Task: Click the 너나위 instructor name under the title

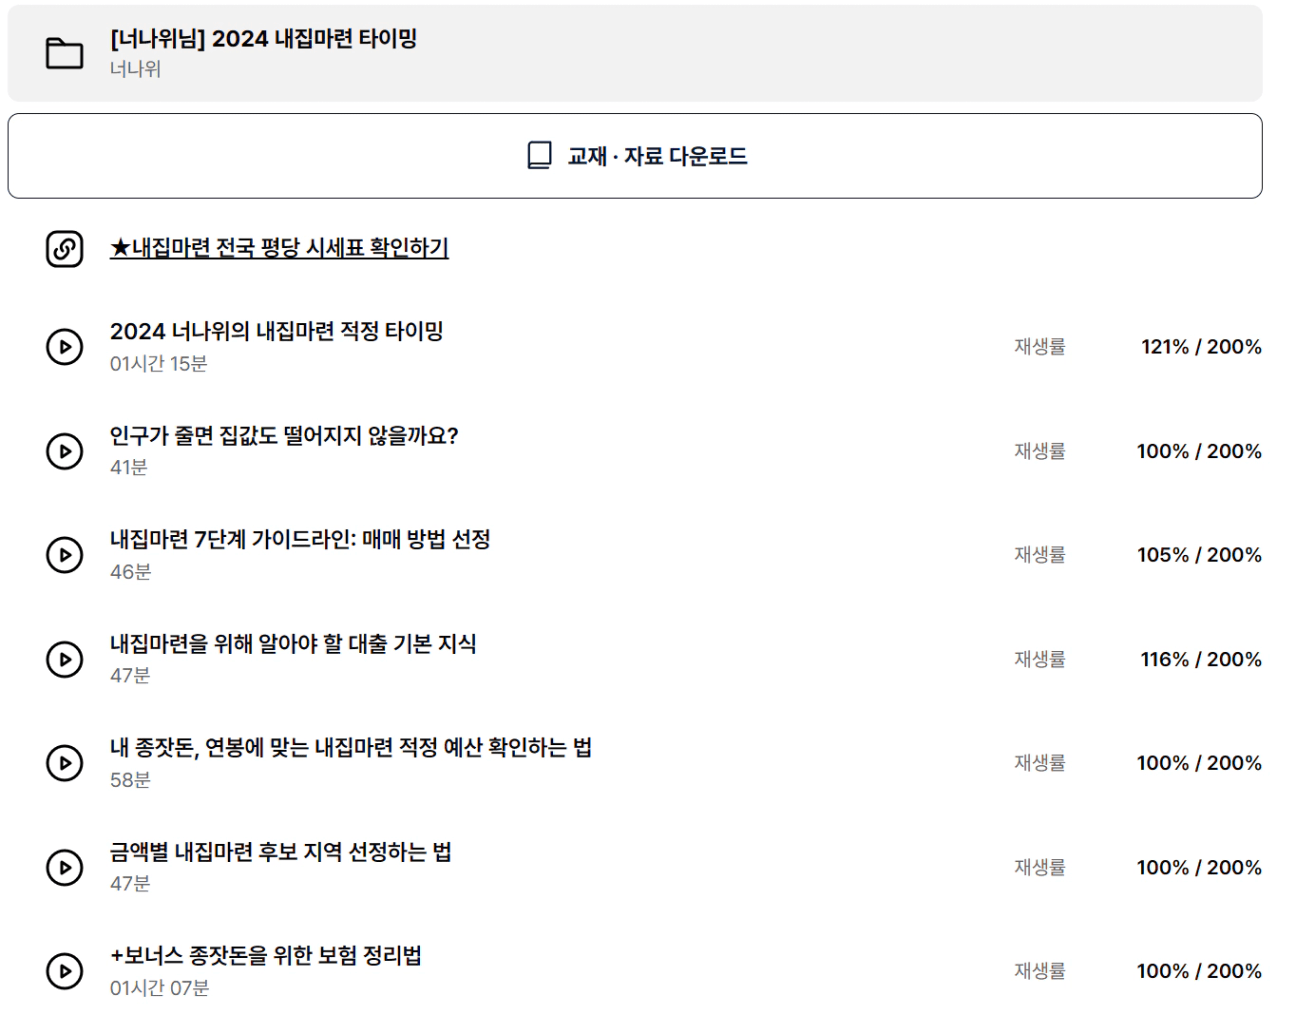Action: (135, 69)
